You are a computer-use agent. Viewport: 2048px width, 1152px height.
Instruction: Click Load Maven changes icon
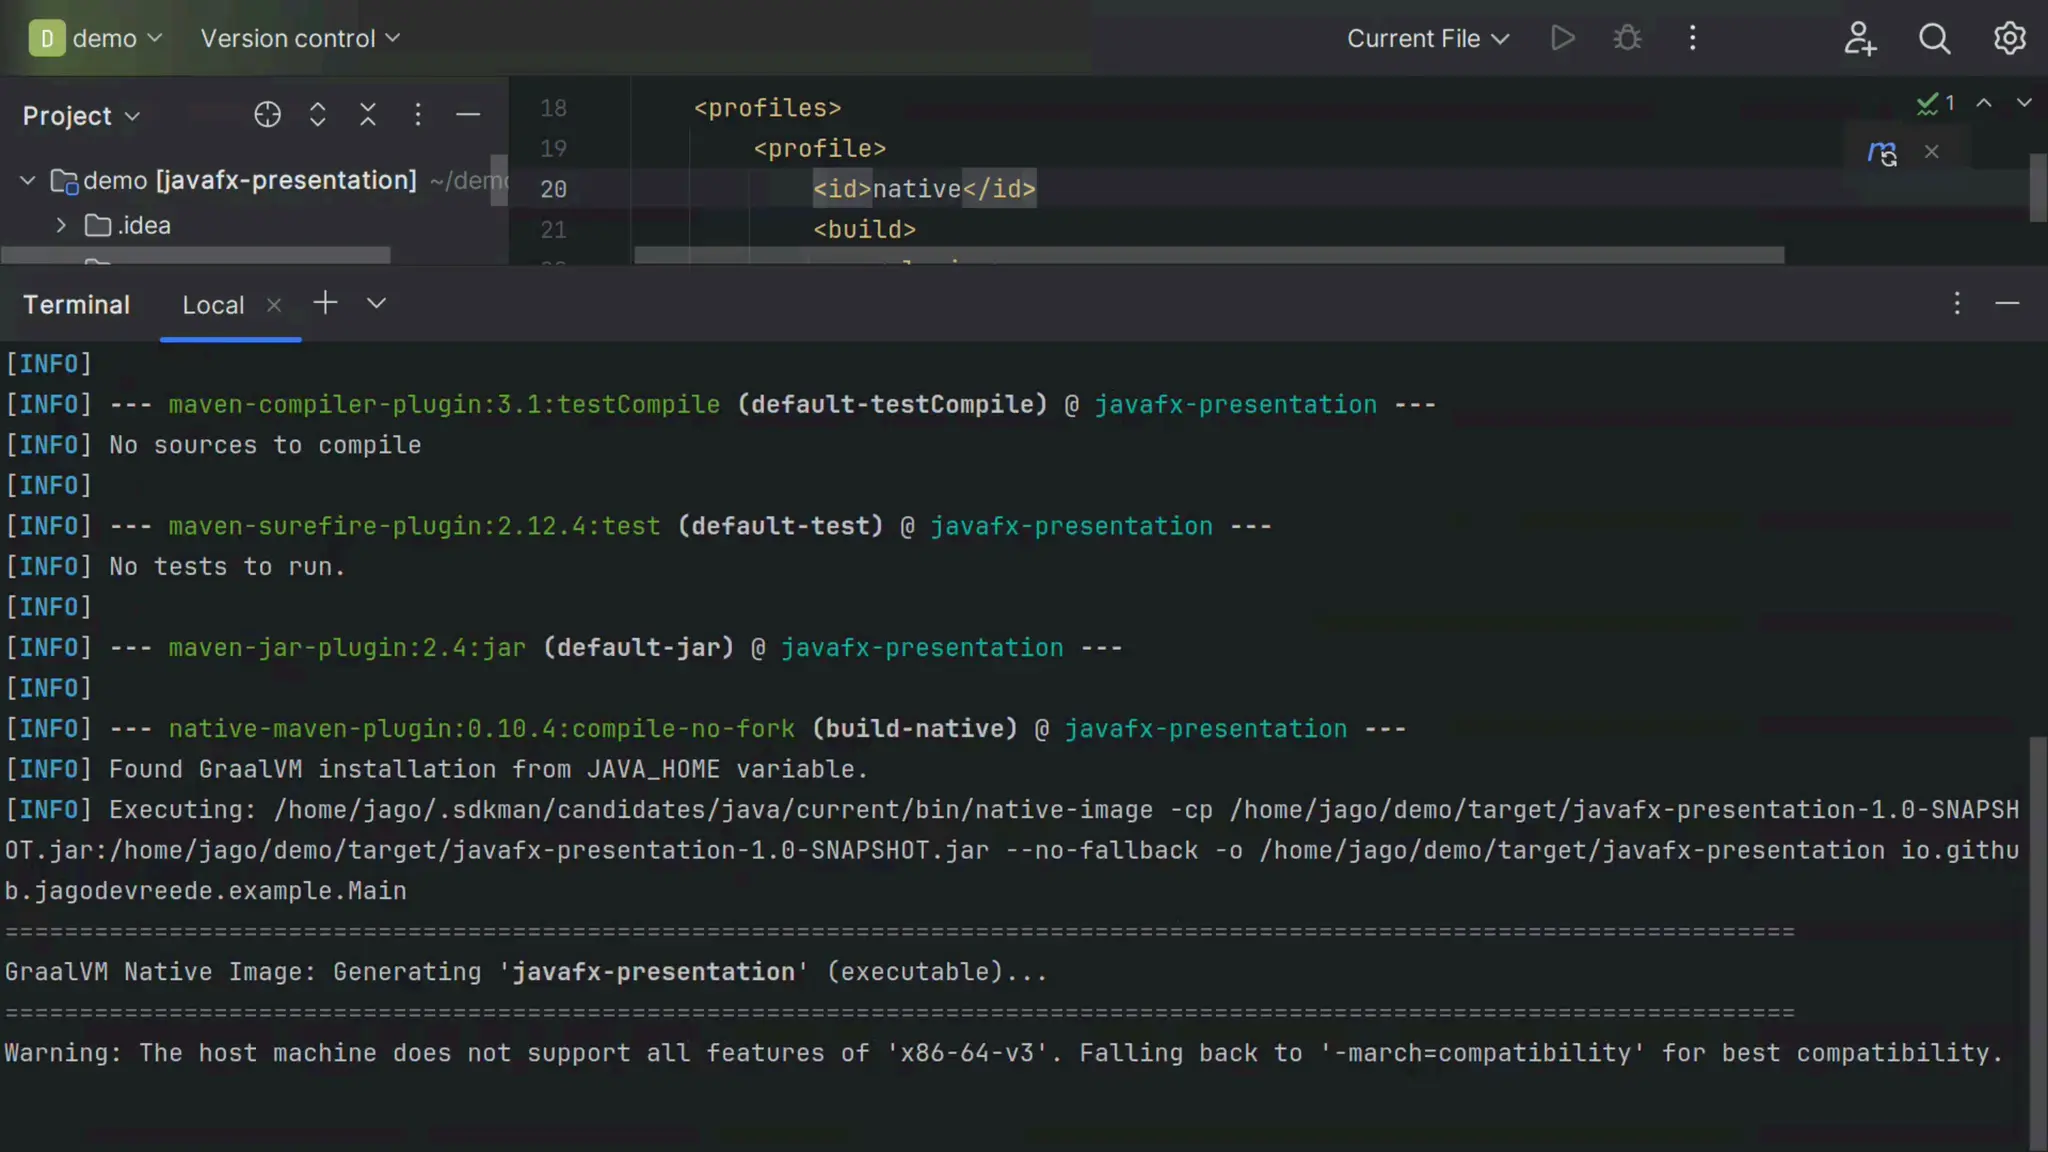1882,152
